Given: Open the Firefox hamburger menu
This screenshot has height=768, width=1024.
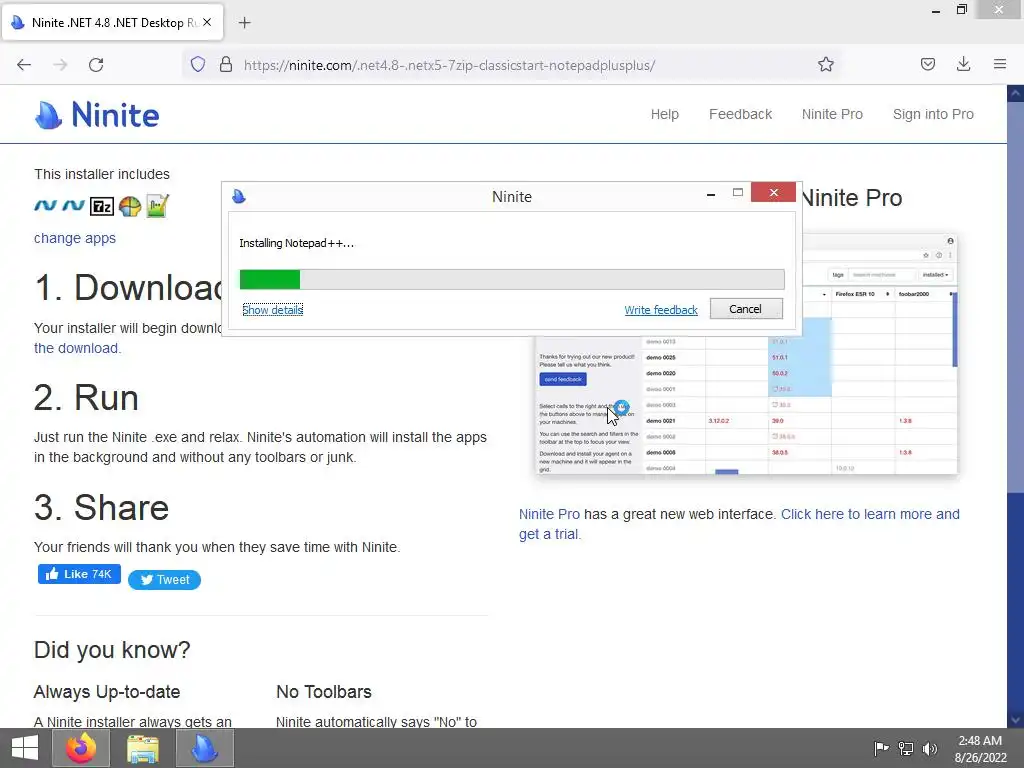Looking at the screenshot, I should 1000,64.
